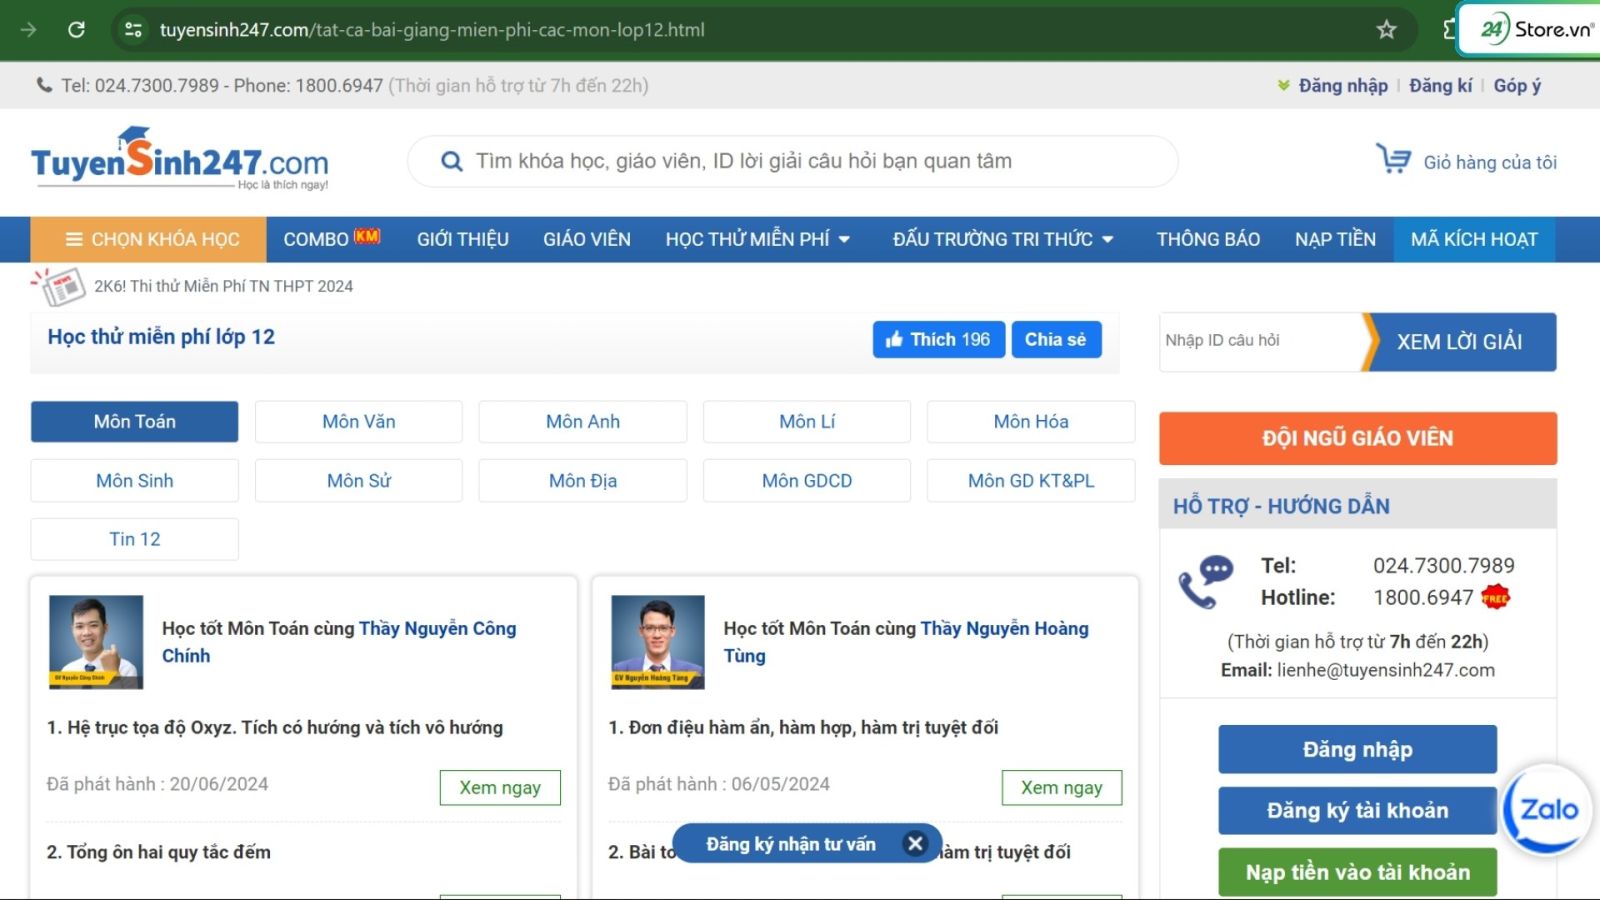
Task: Open Giỏ hàng của tôi link
Action: point(1490,162)
